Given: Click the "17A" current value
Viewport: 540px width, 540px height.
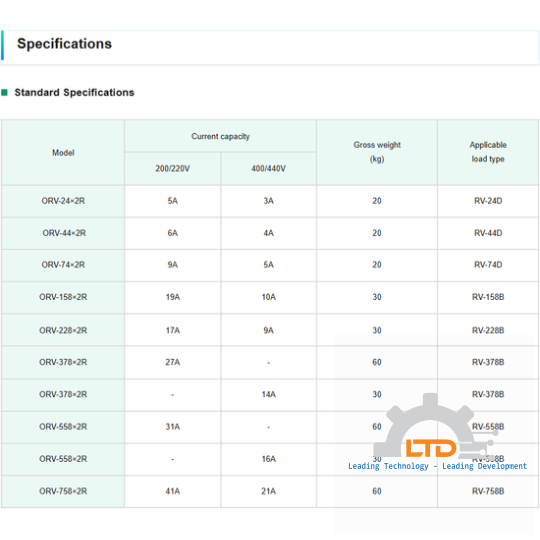Looking at the screenshot, I should pos(173,330).
